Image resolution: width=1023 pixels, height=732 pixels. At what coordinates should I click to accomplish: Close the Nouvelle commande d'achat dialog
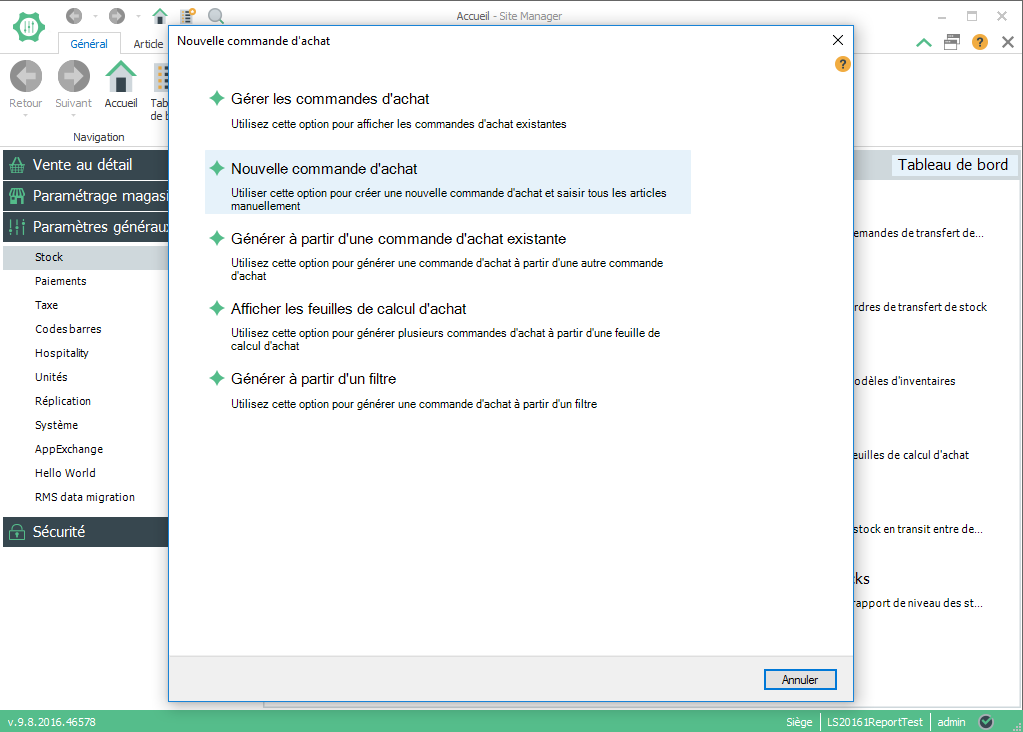pyautogui.click(x=838, y=41)
